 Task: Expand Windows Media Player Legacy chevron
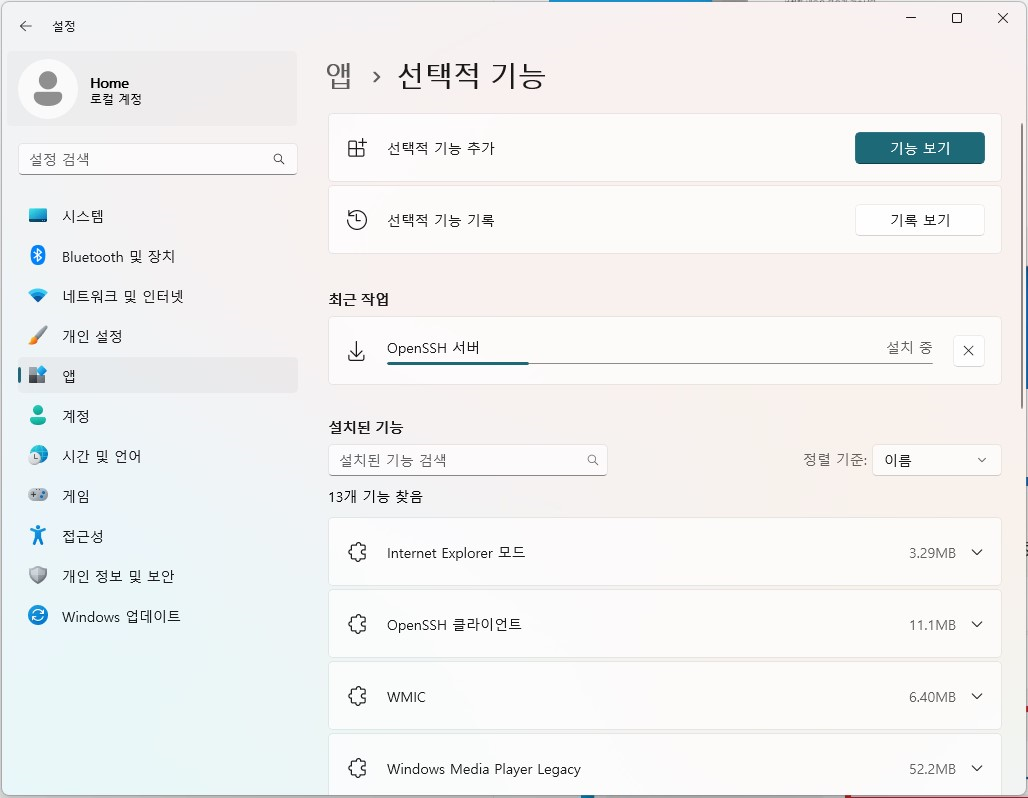pyautogui.click(x=977, y=768)
